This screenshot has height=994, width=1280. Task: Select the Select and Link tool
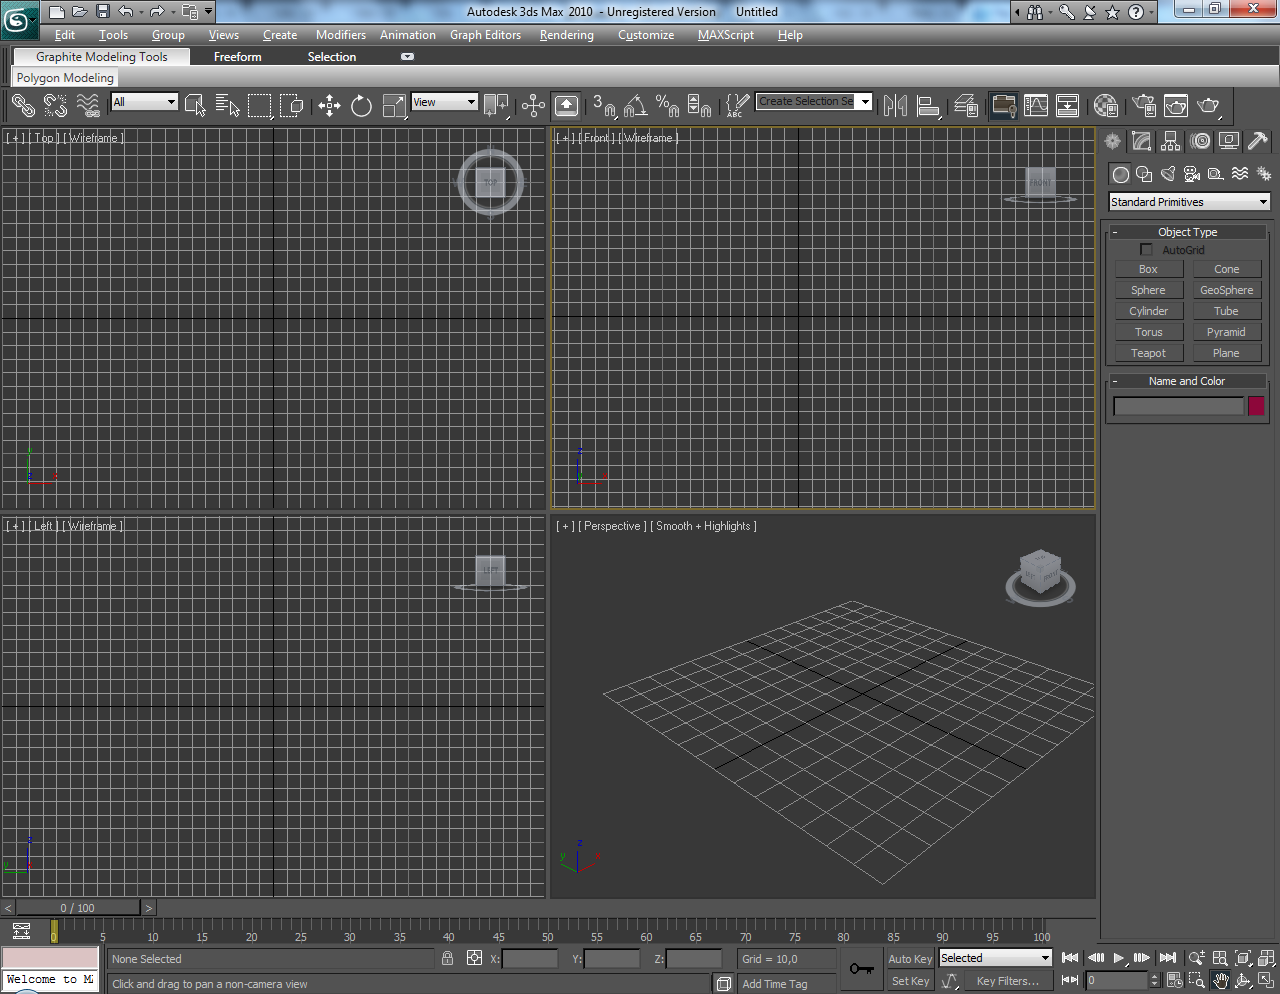(23, 105)
